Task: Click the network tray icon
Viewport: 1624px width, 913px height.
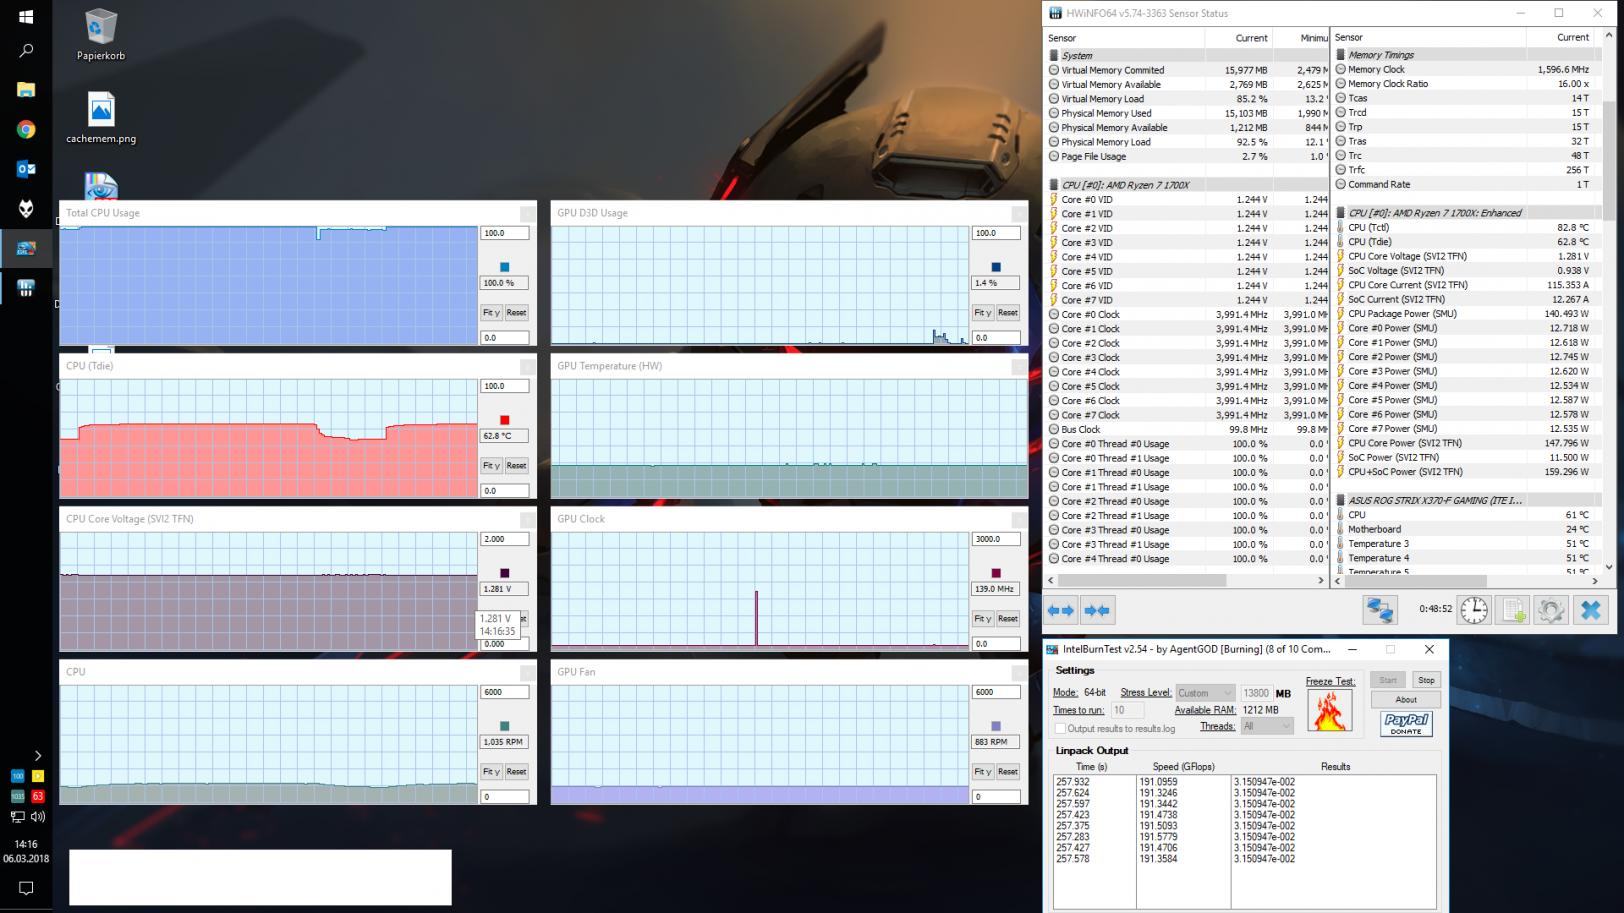Action: [x=17, y=816]
